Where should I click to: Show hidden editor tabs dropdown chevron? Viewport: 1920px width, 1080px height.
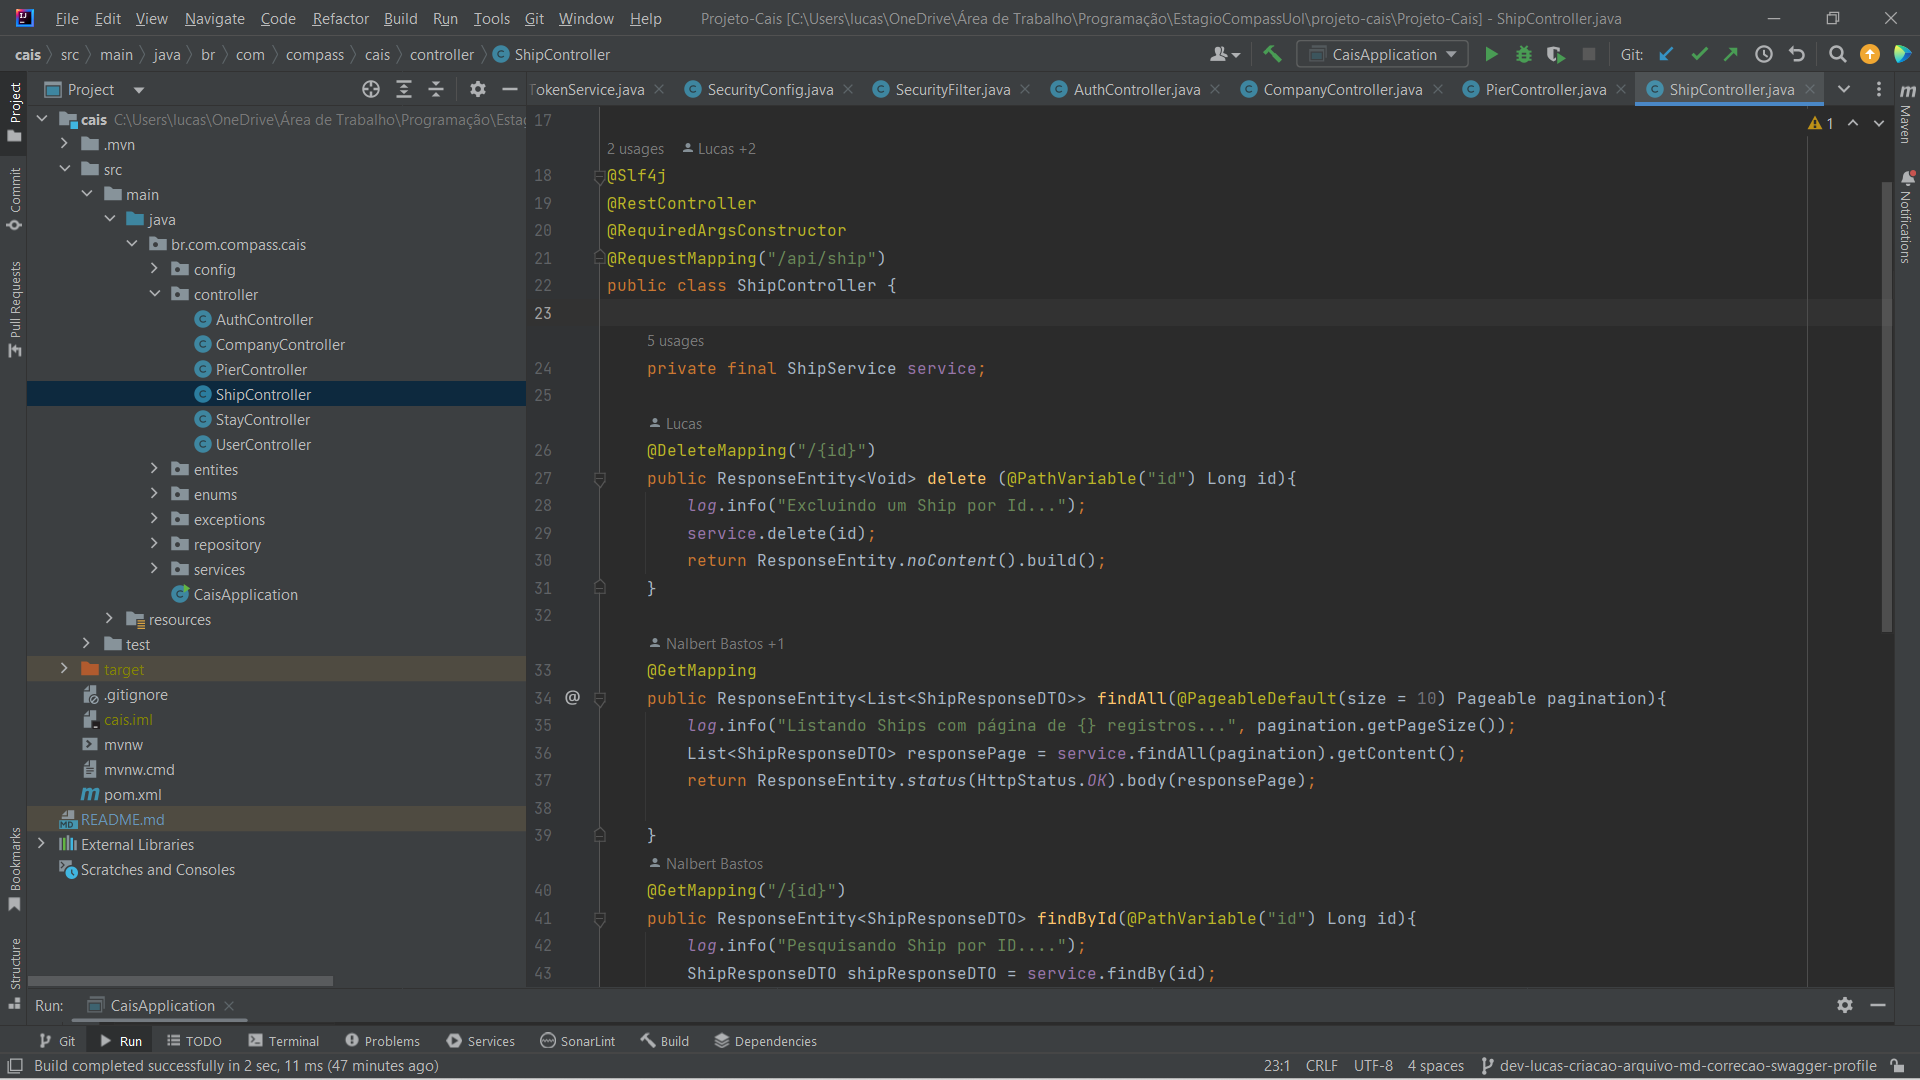[x=1844, y=90]
